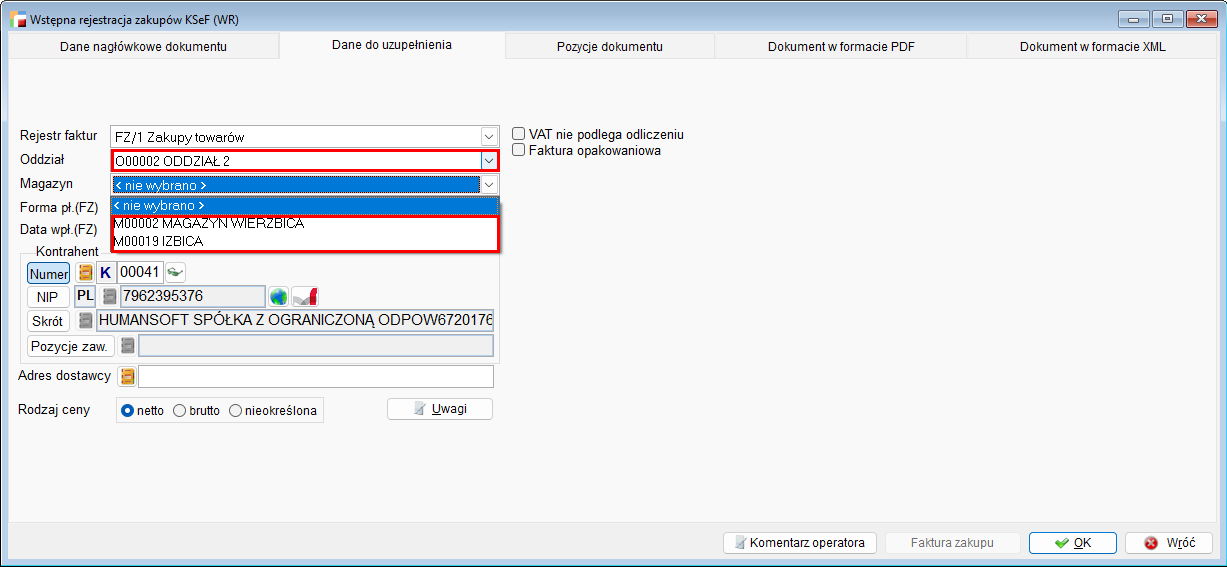Enable 'VAT nie podlega odliczeniu' checkbox
The width and height of the screenshot is (1227, 567).
coord(519,134)
